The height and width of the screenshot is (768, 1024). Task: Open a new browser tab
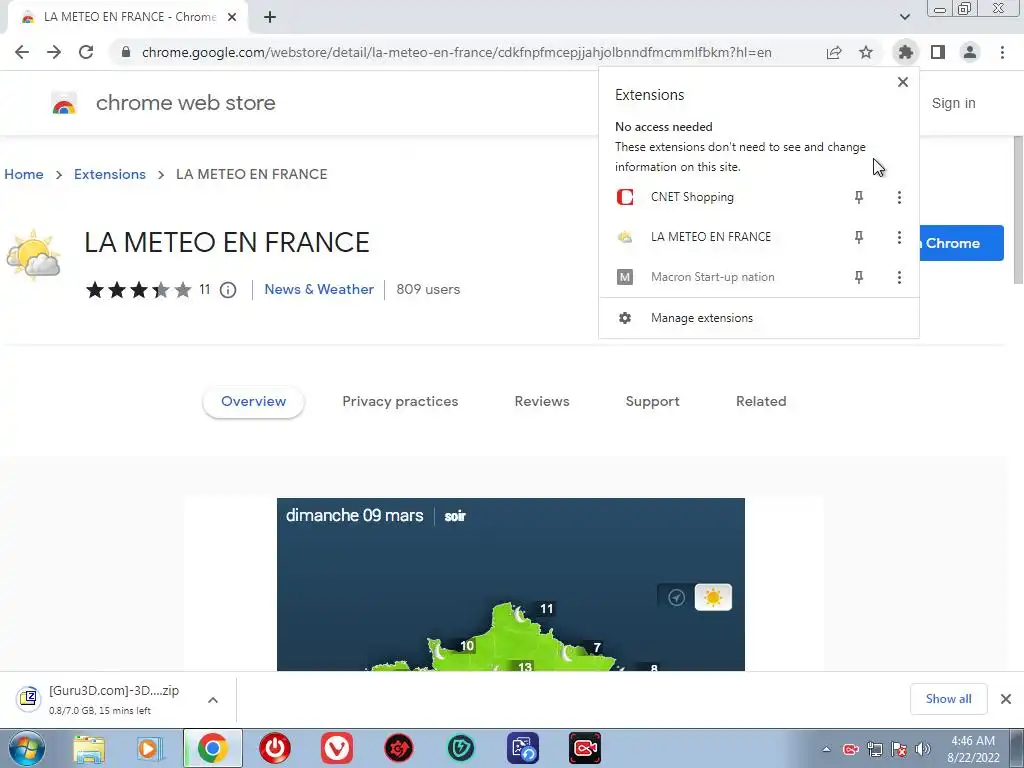tap(270, 17)
